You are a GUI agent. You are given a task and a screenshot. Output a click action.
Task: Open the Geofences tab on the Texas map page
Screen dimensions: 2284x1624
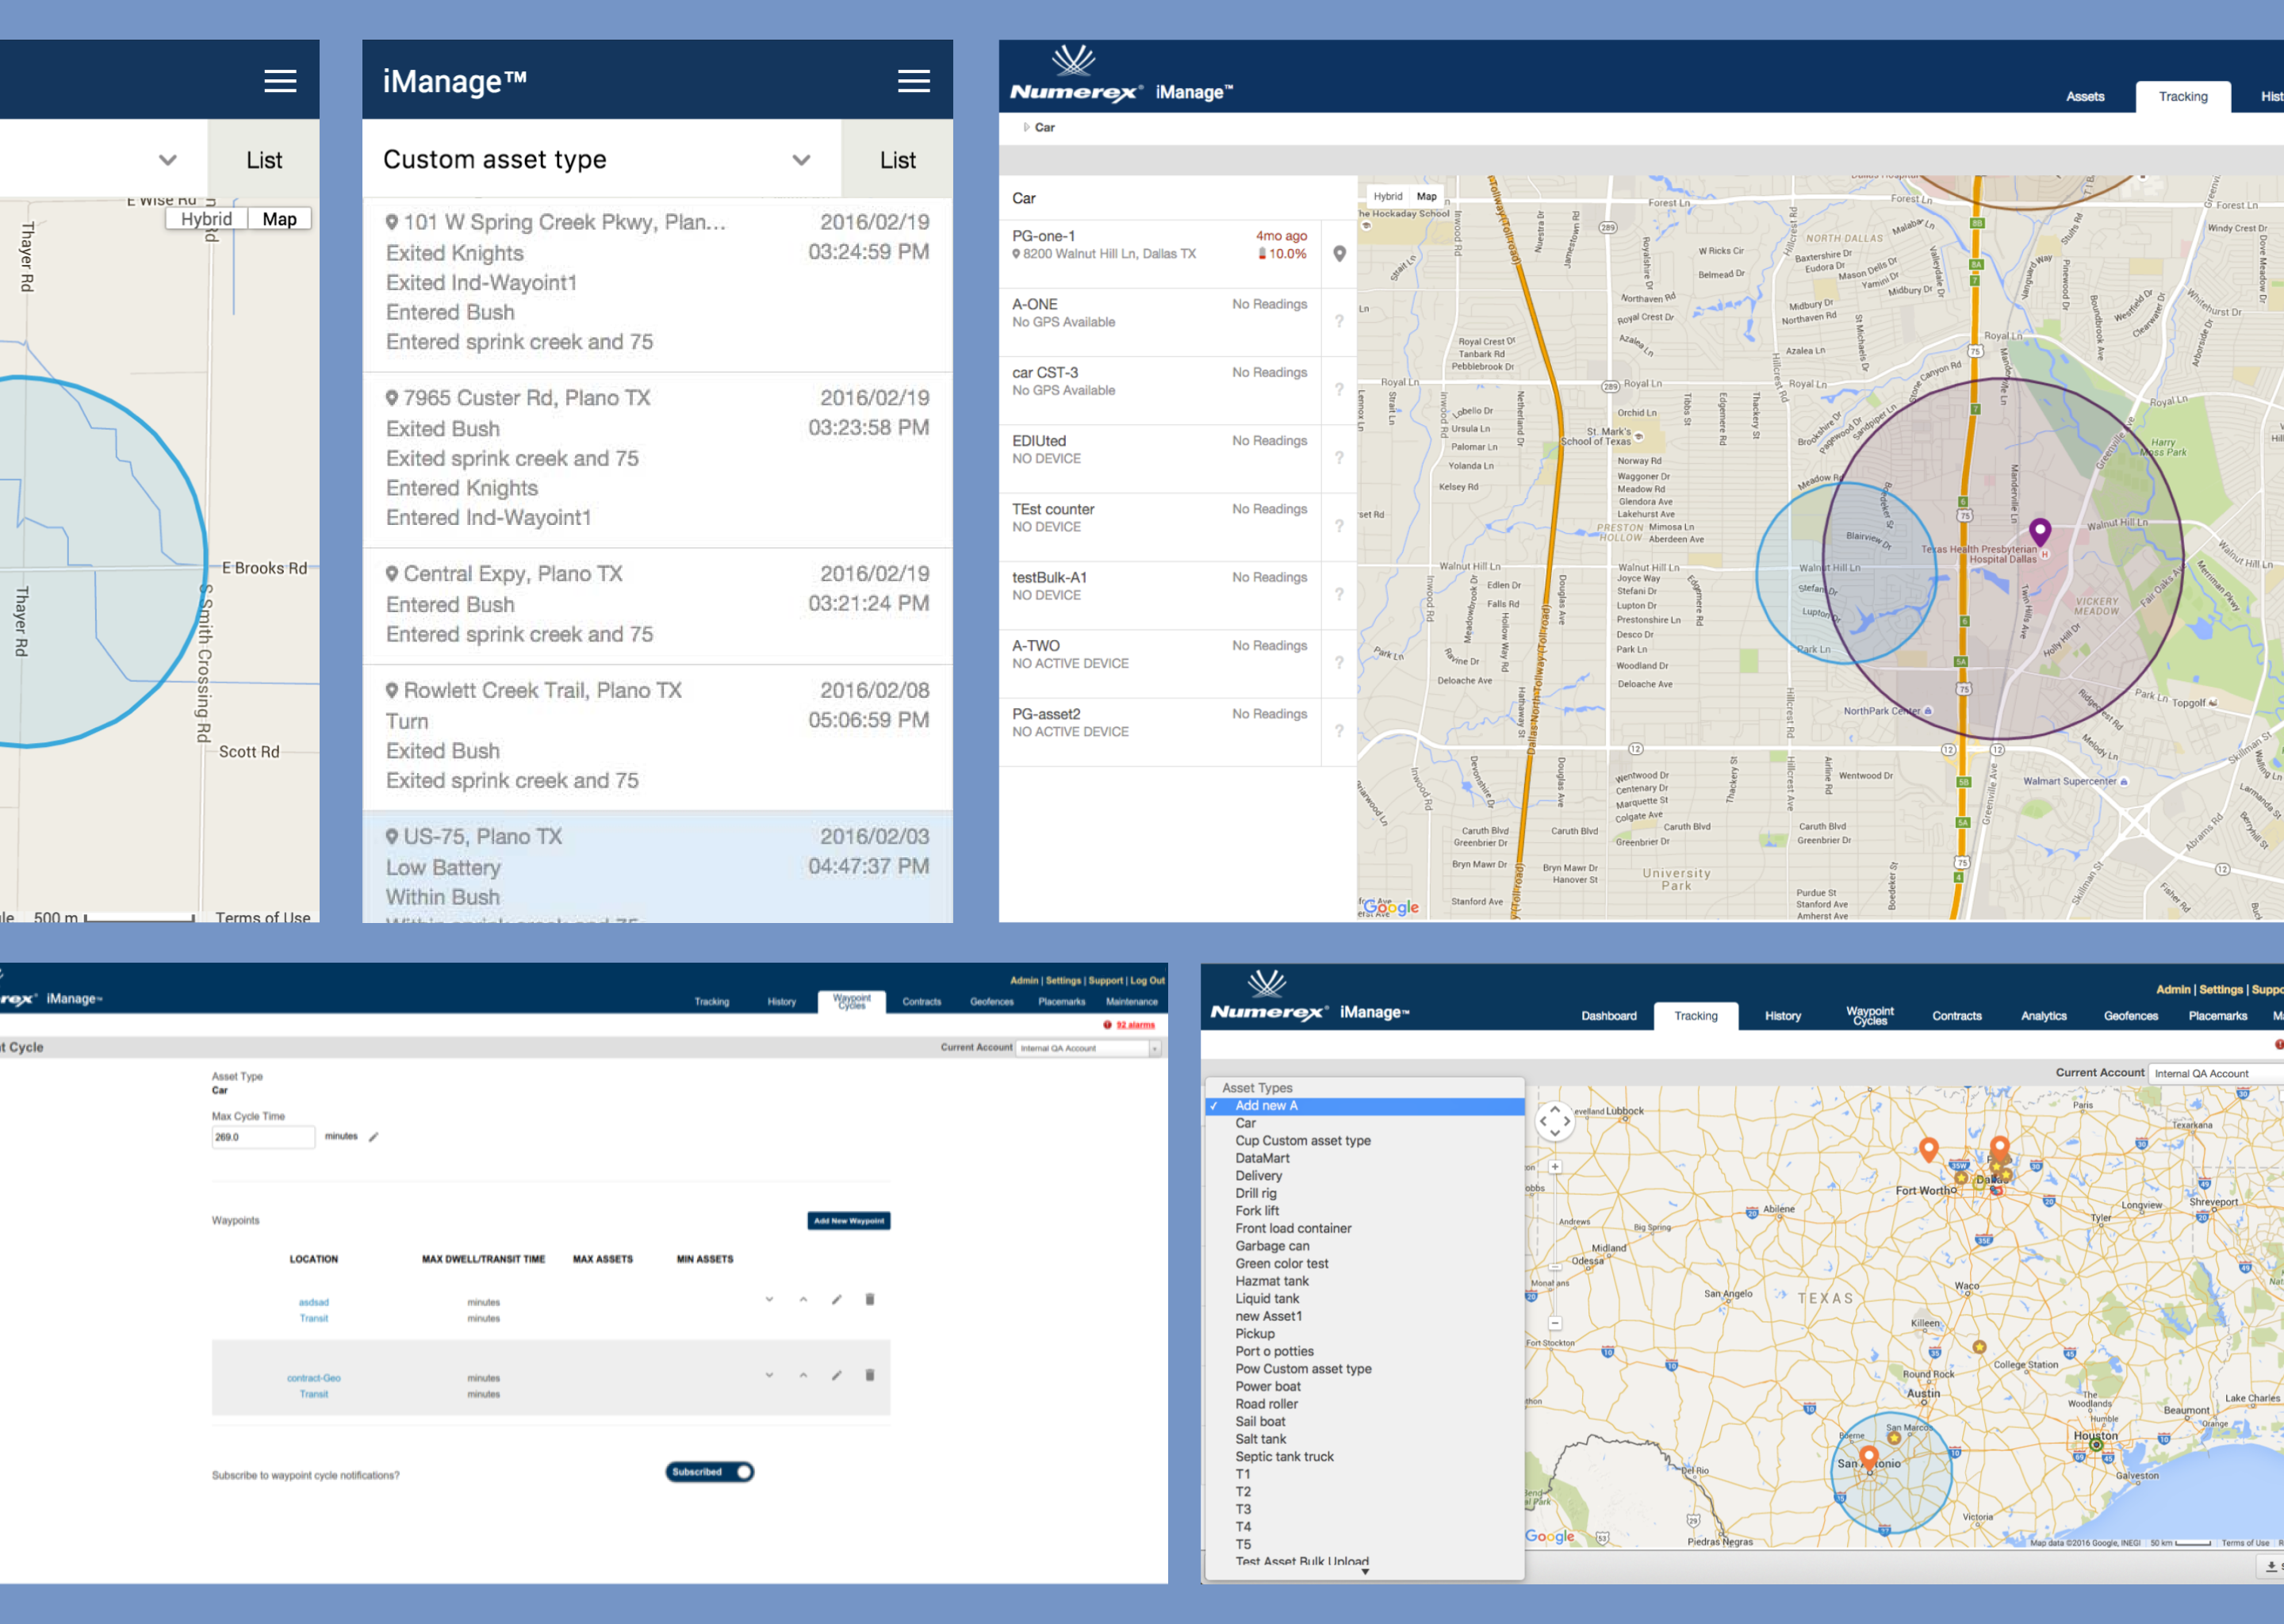pyautogui.click(x=2130, y=1016)
